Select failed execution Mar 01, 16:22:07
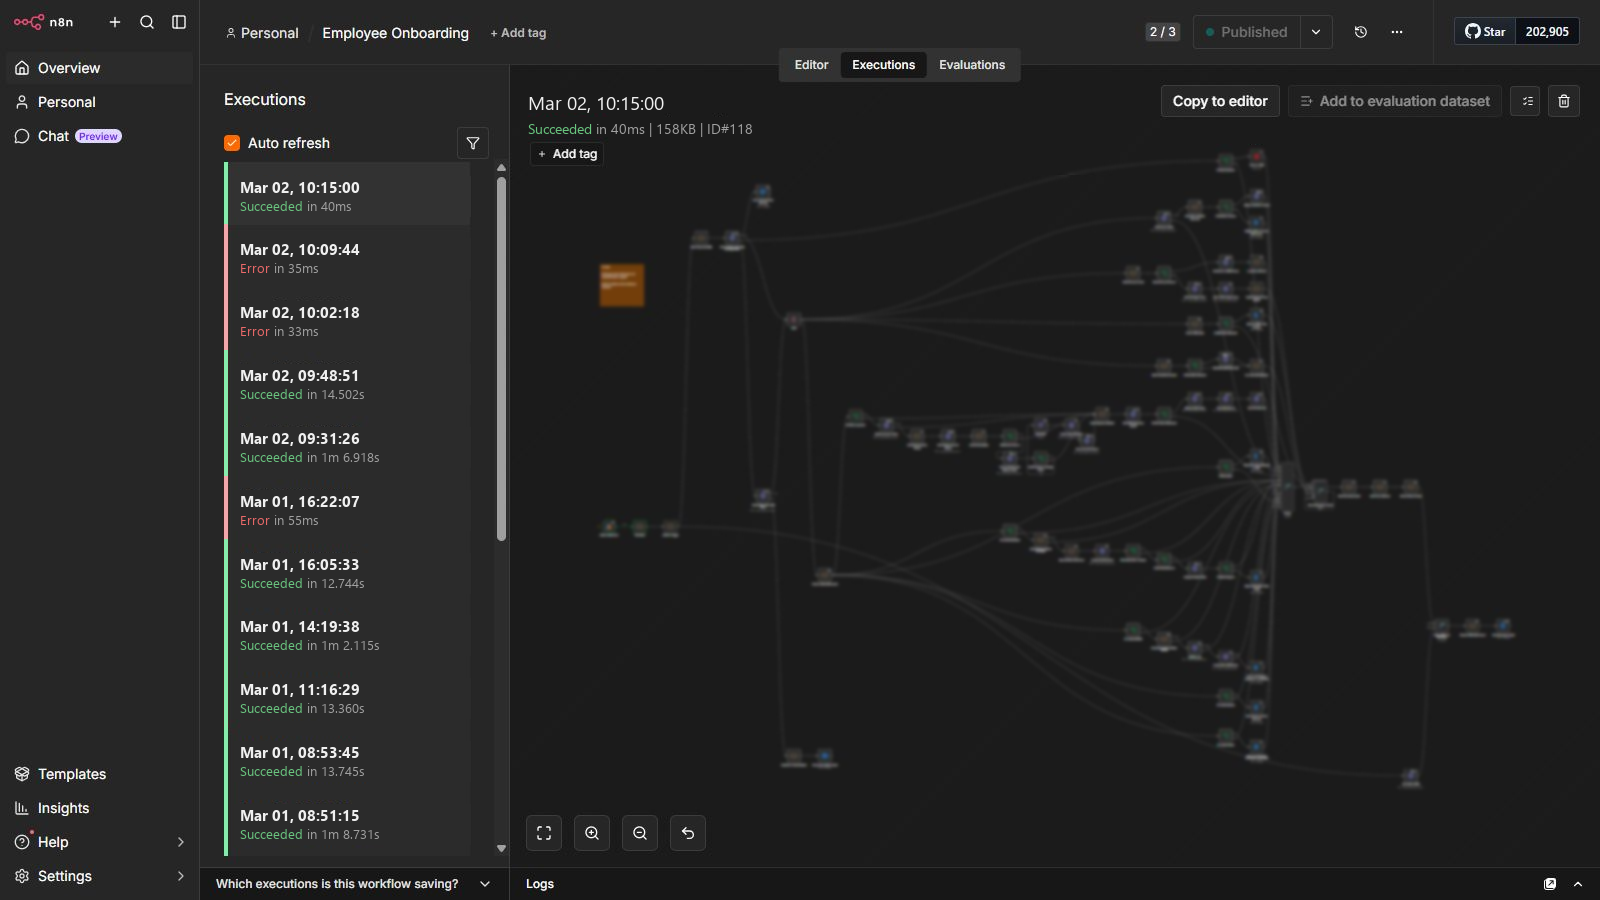The height and width of the screenshot is (900, 1600). point(347,509)
